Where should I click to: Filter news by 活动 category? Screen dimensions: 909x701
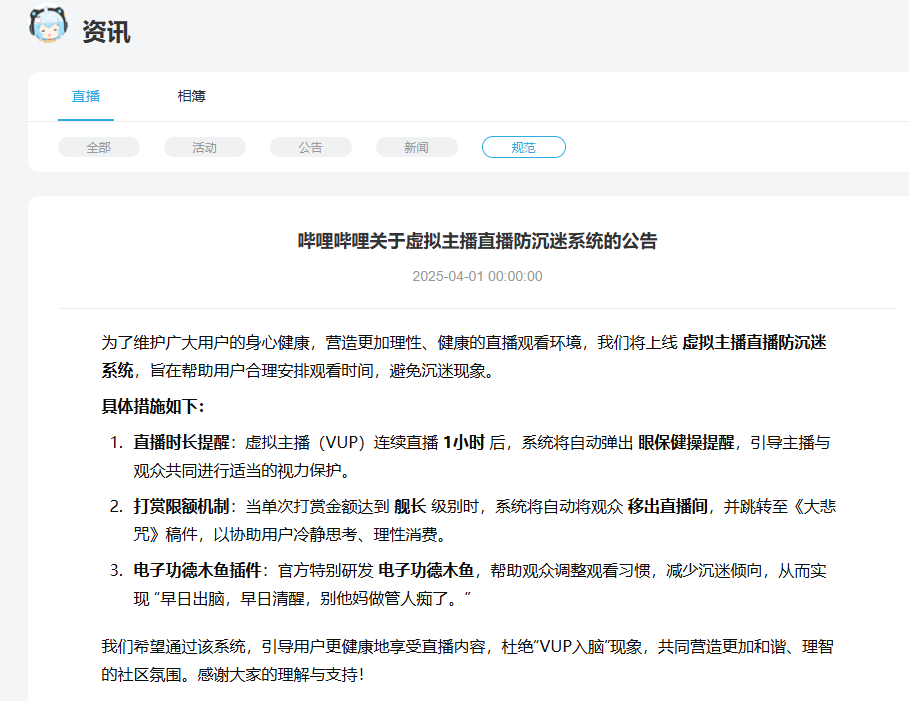tap(205, 147)
